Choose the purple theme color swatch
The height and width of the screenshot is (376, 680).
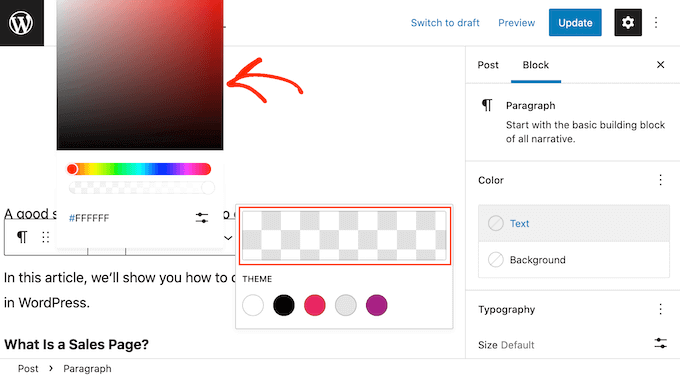(376, 305)
